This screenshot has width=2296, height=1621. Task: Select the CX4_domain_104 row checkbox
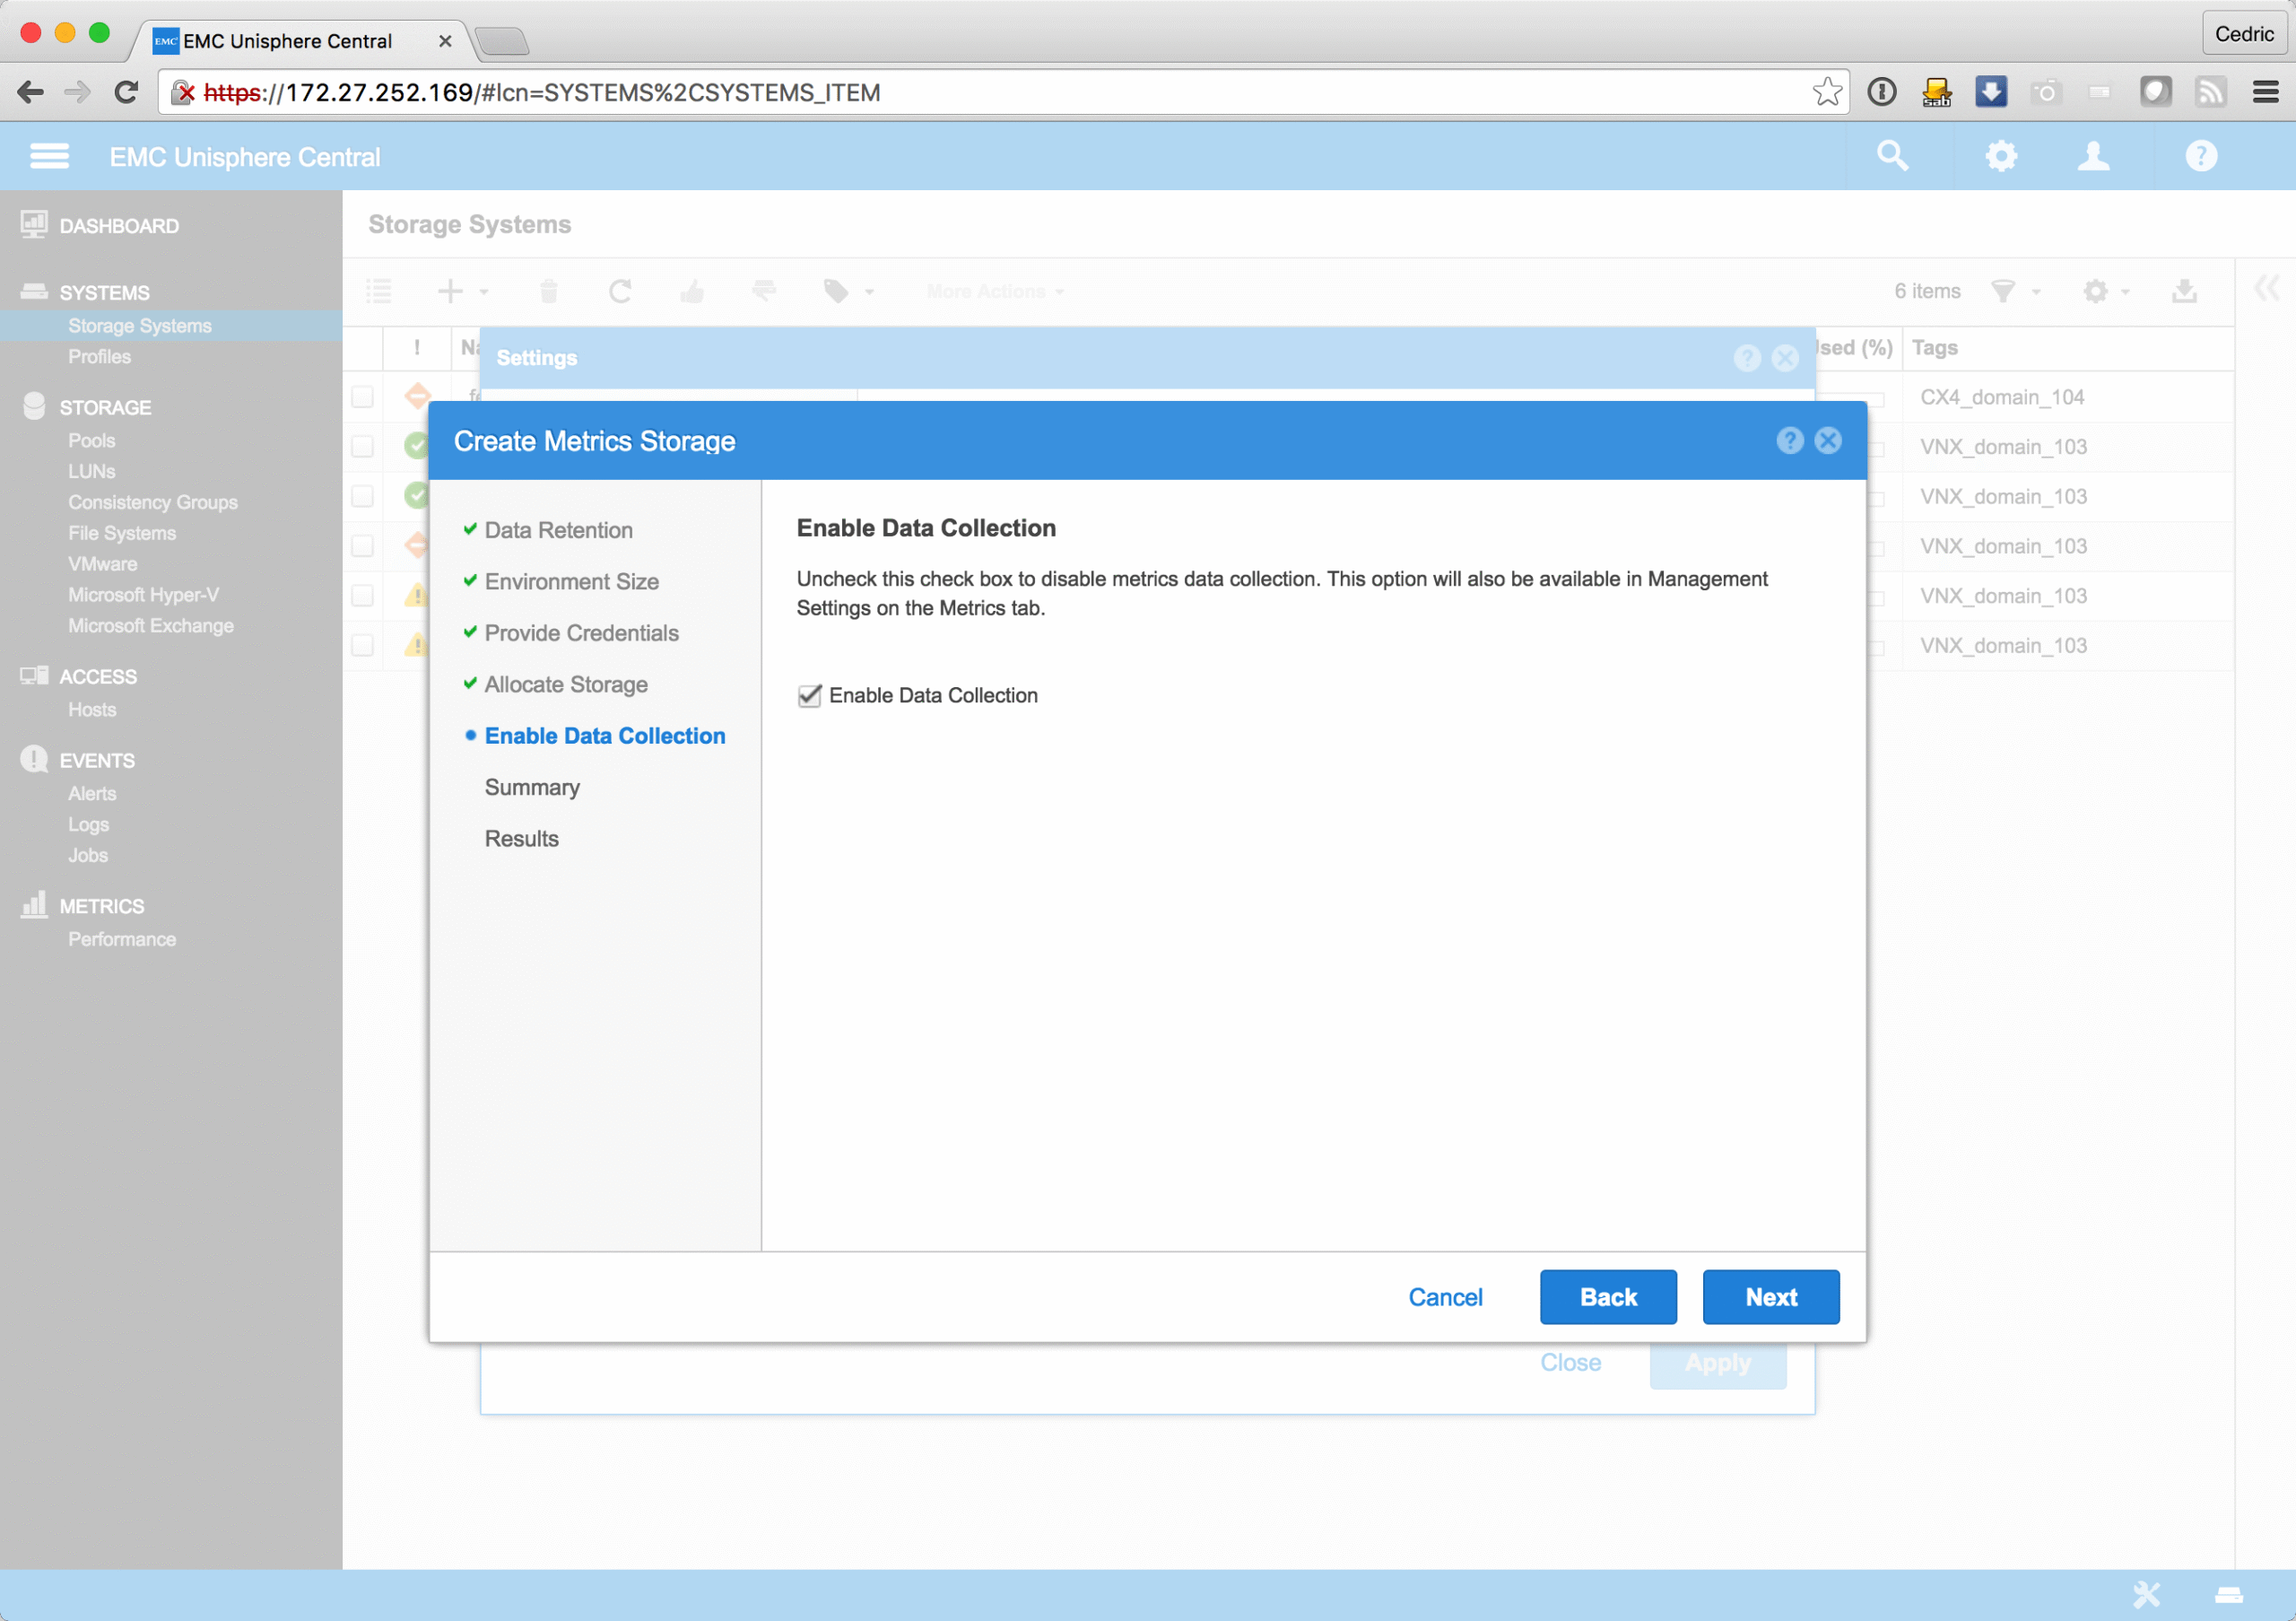point(362,397)
